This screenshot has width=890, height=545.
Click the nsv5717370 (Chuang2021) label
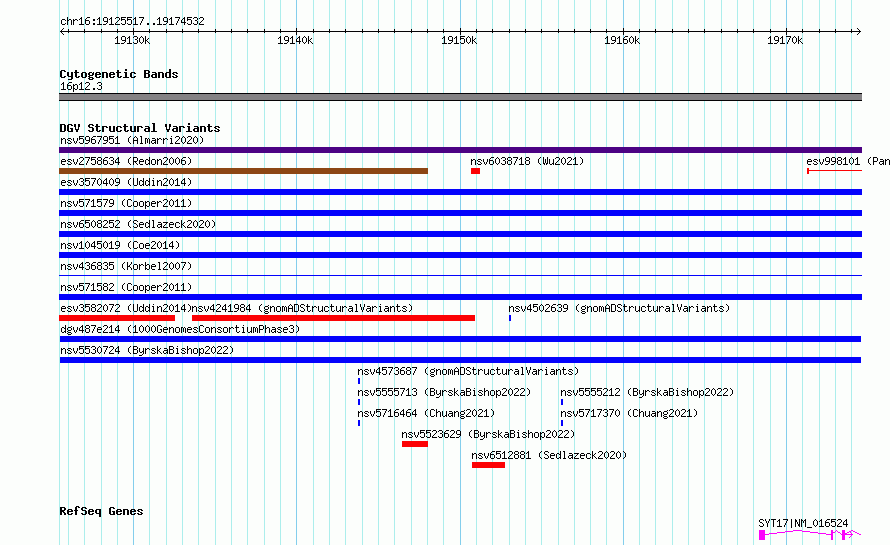pyautogui.click(x=629, y=413)
